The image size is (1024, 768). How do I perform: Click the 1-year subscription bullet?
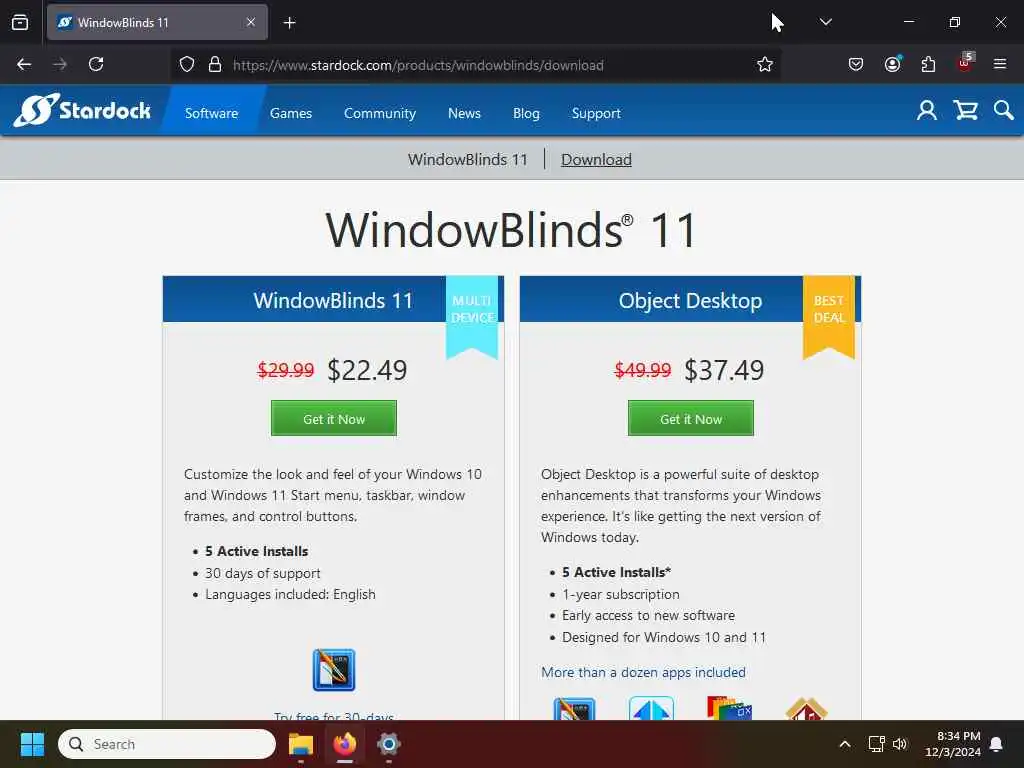click(621, 594)
